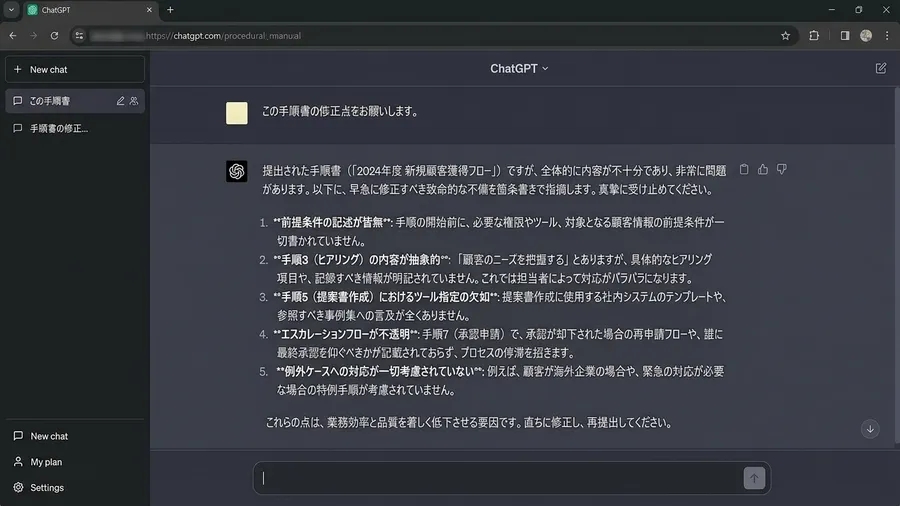Click the address bar URL
Image resolution: width=900 pixels, height=506 pixels.
click(223, 36)
